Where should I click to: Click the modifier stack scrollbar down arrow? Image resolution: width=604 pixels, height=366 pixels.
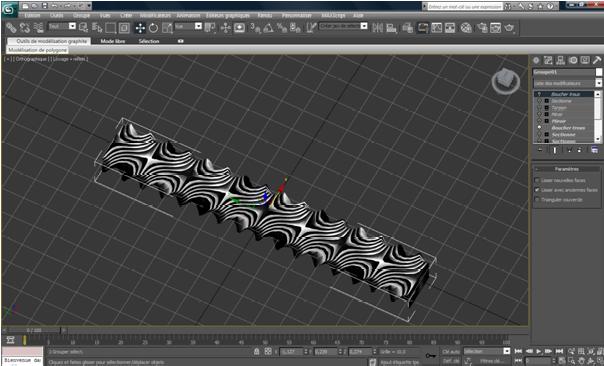[598, 139]
